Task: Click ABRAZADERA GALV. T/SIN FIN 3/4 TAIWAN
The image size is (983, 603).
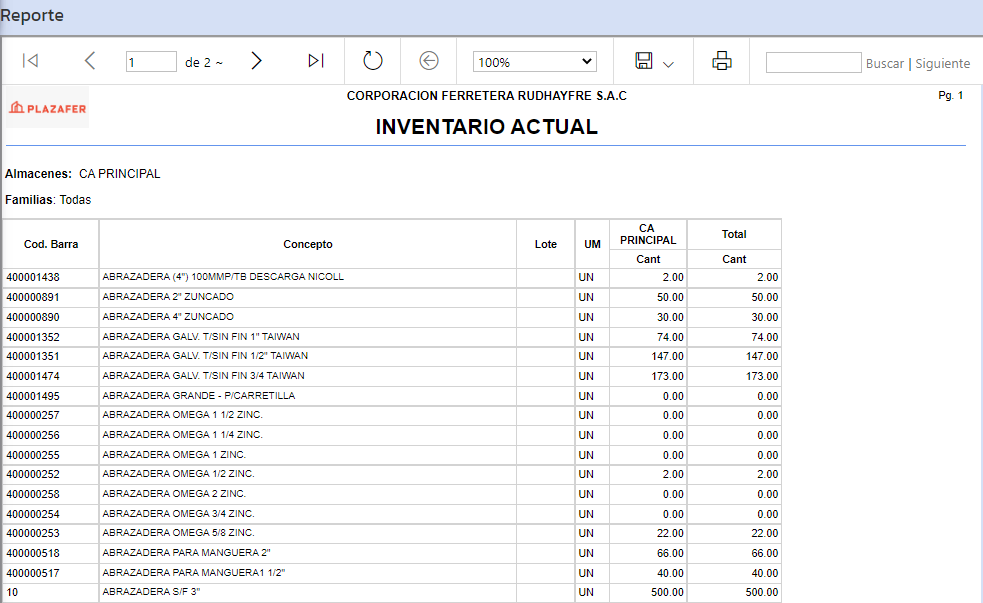Action: [203, 375]
